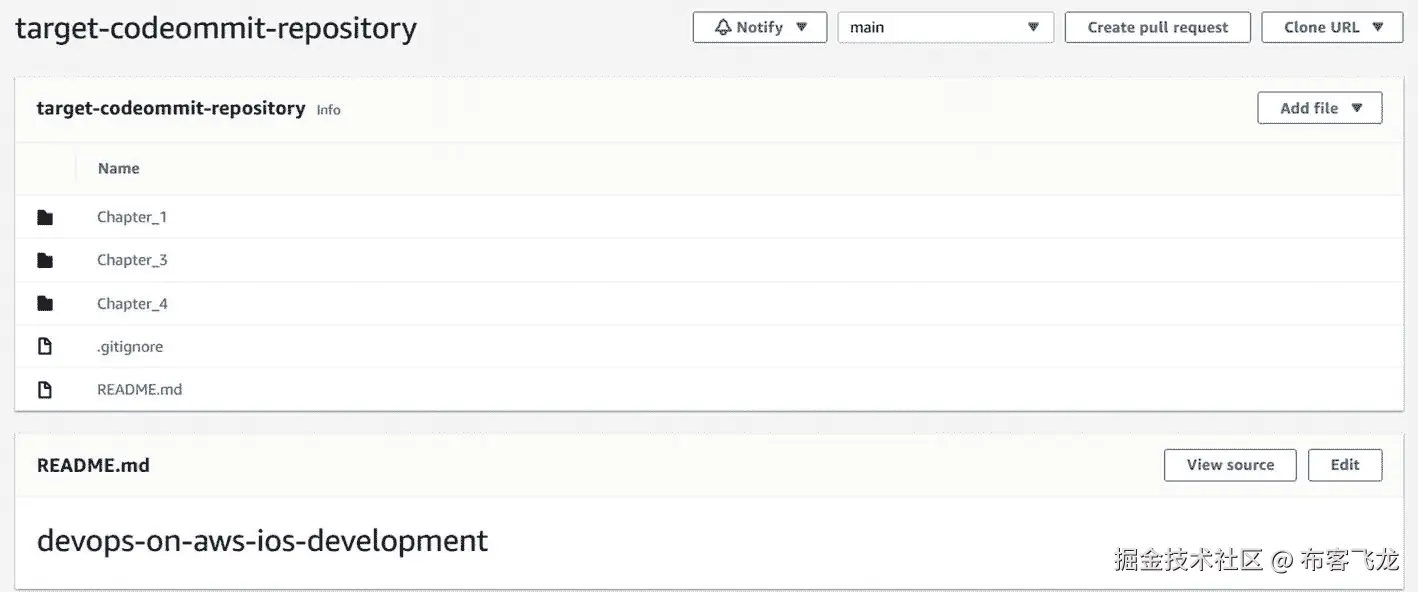Image resolution: width=1418 pixels, height=592 pixels.
Task: Click the View source button
Action: [1230, 465]
